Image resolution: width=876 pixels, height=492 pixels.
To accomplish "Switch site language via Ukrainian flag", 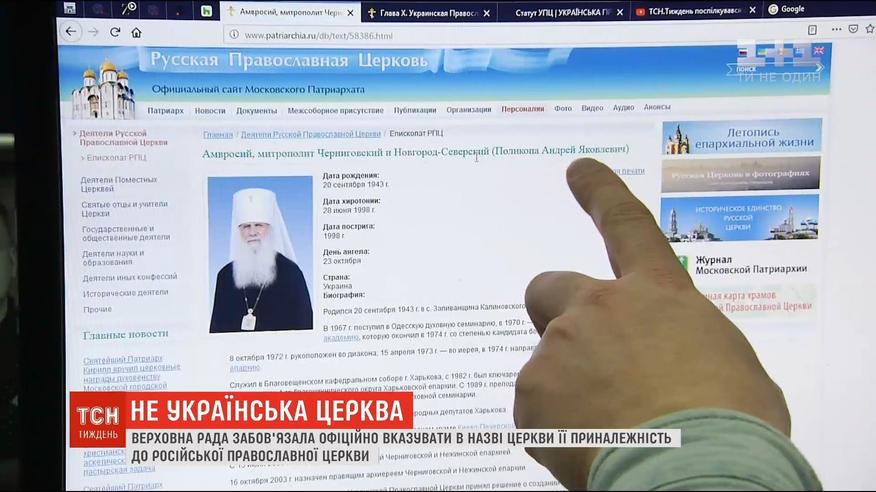I will click(x=761, y=52).
